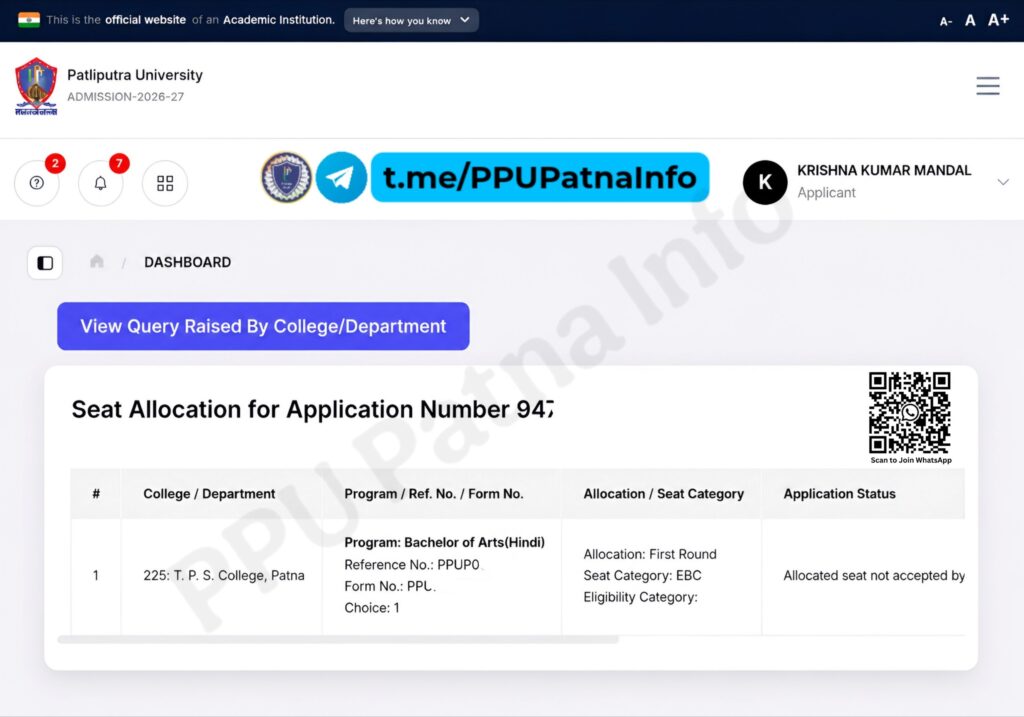The height and width of the screenshot is (717, 1024).
Task: Click the K profile avatar
Action: click(x=765, y=182)
